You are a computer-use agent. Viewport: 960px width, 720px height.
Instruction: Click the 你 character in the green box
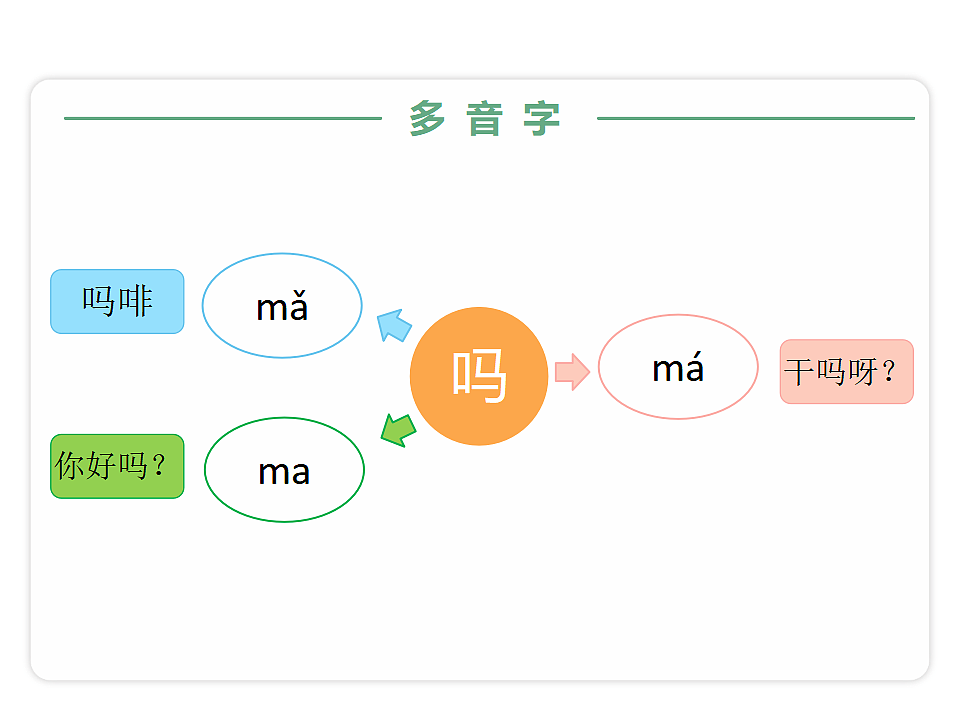point(69,466)
